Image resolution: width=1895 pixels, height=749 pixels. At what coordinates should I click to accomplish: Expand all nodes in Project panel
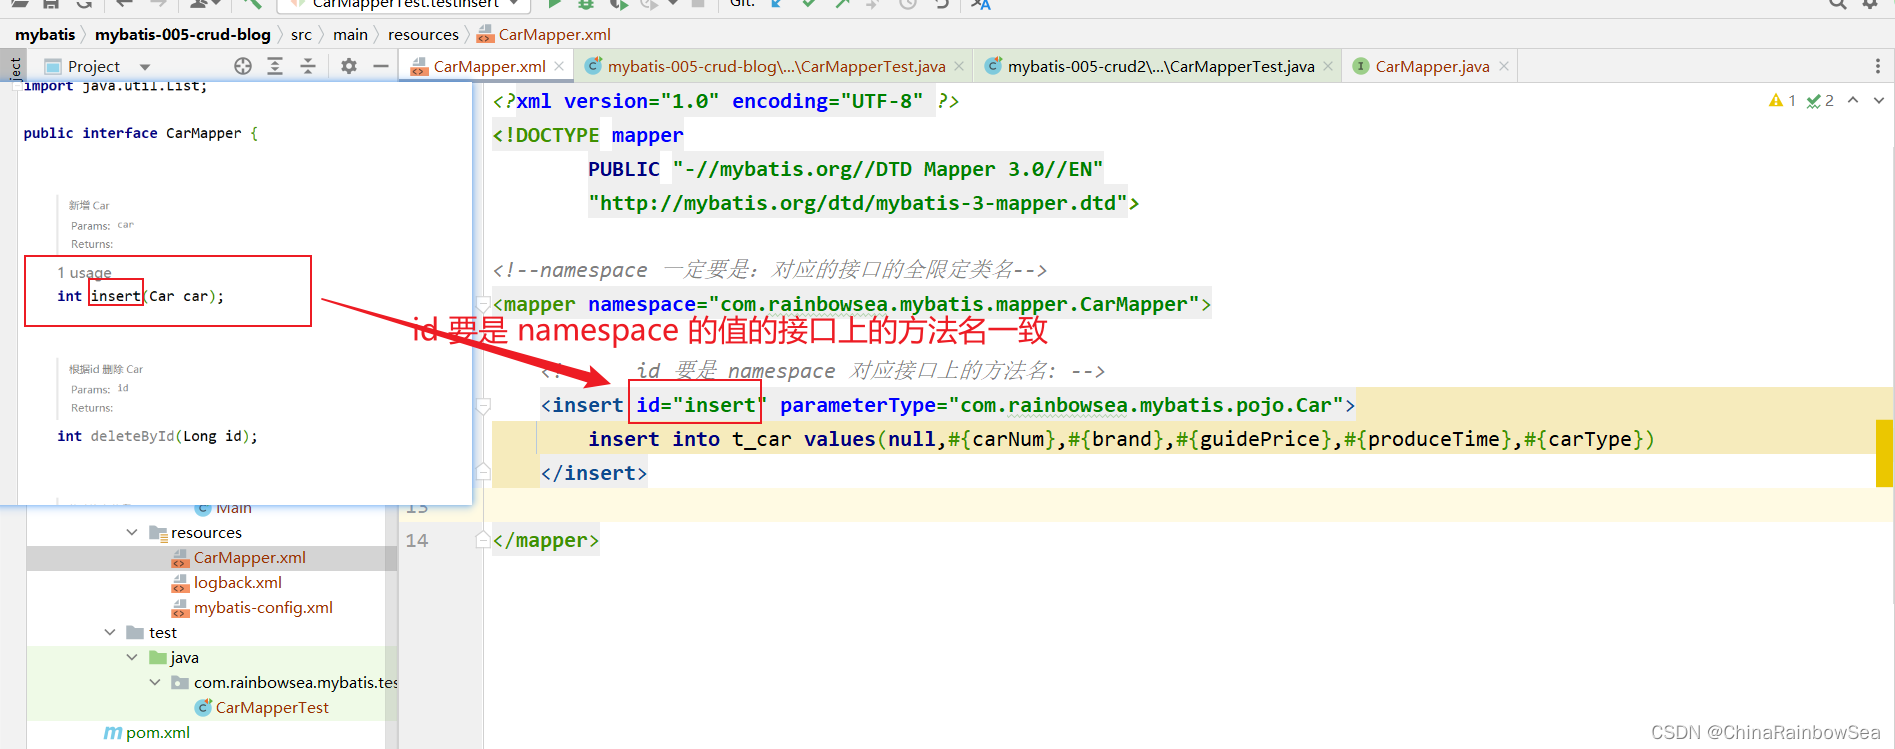(275, 66)
